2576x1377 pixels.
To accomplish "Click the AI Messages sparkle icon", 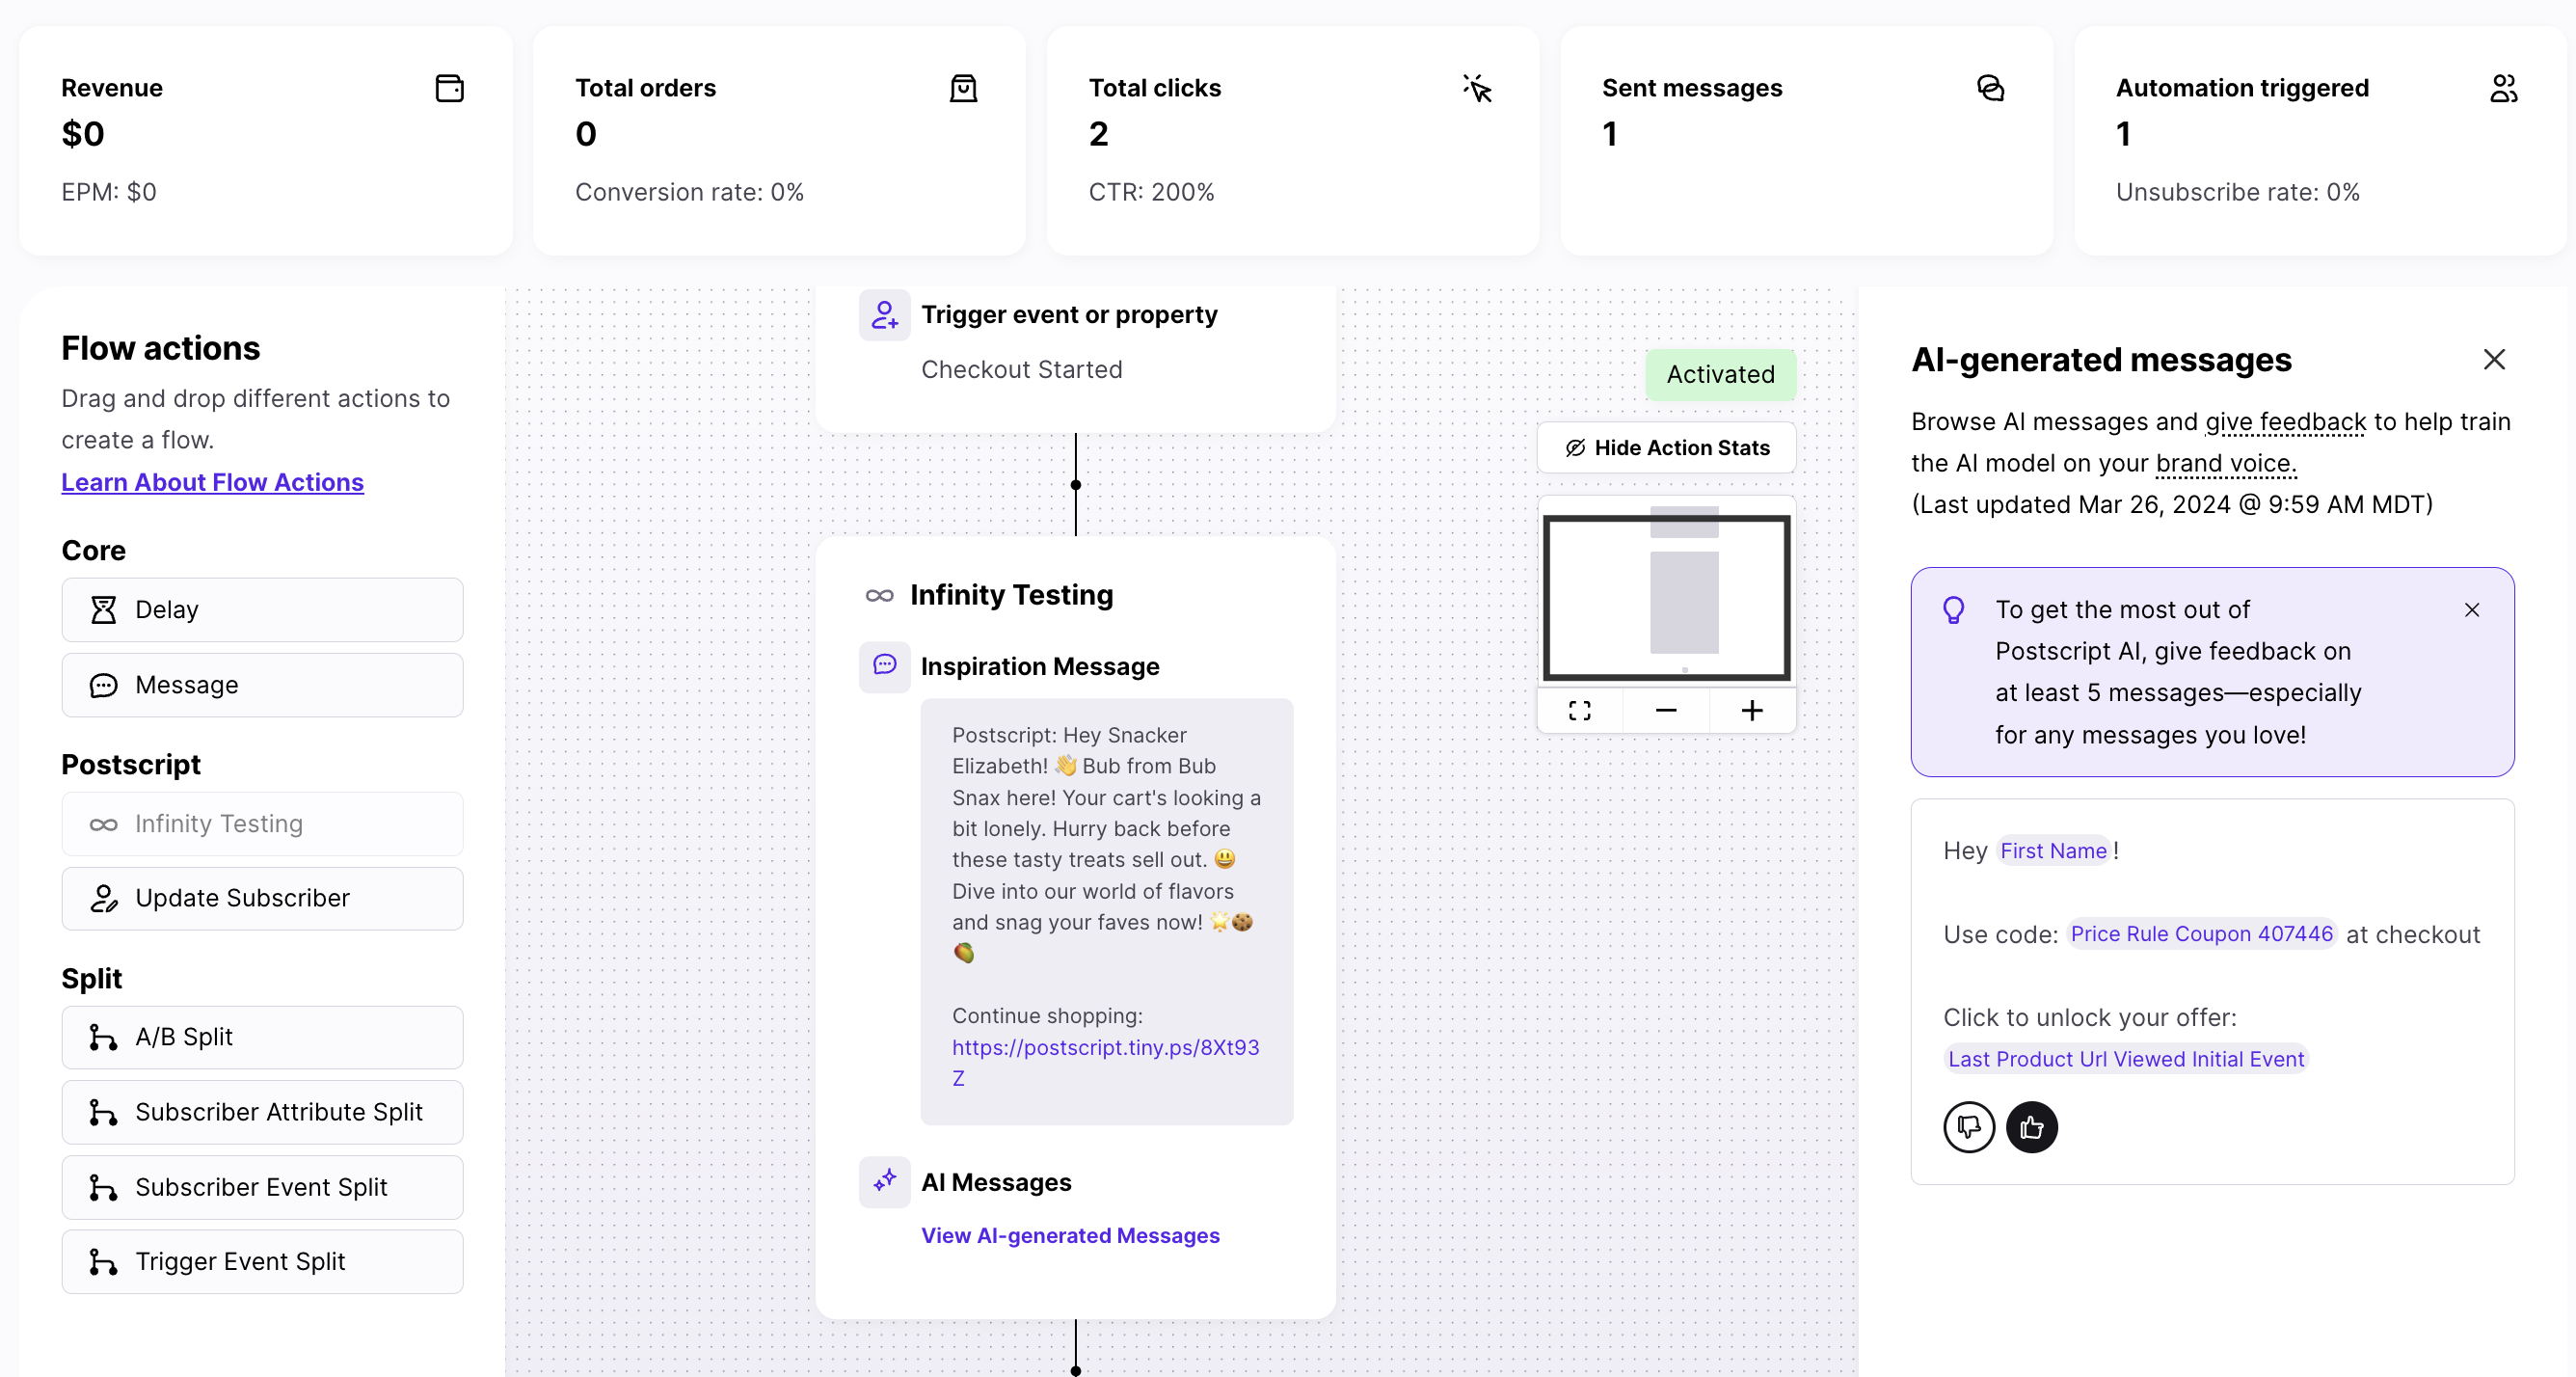I will (x=884, y=1181).
